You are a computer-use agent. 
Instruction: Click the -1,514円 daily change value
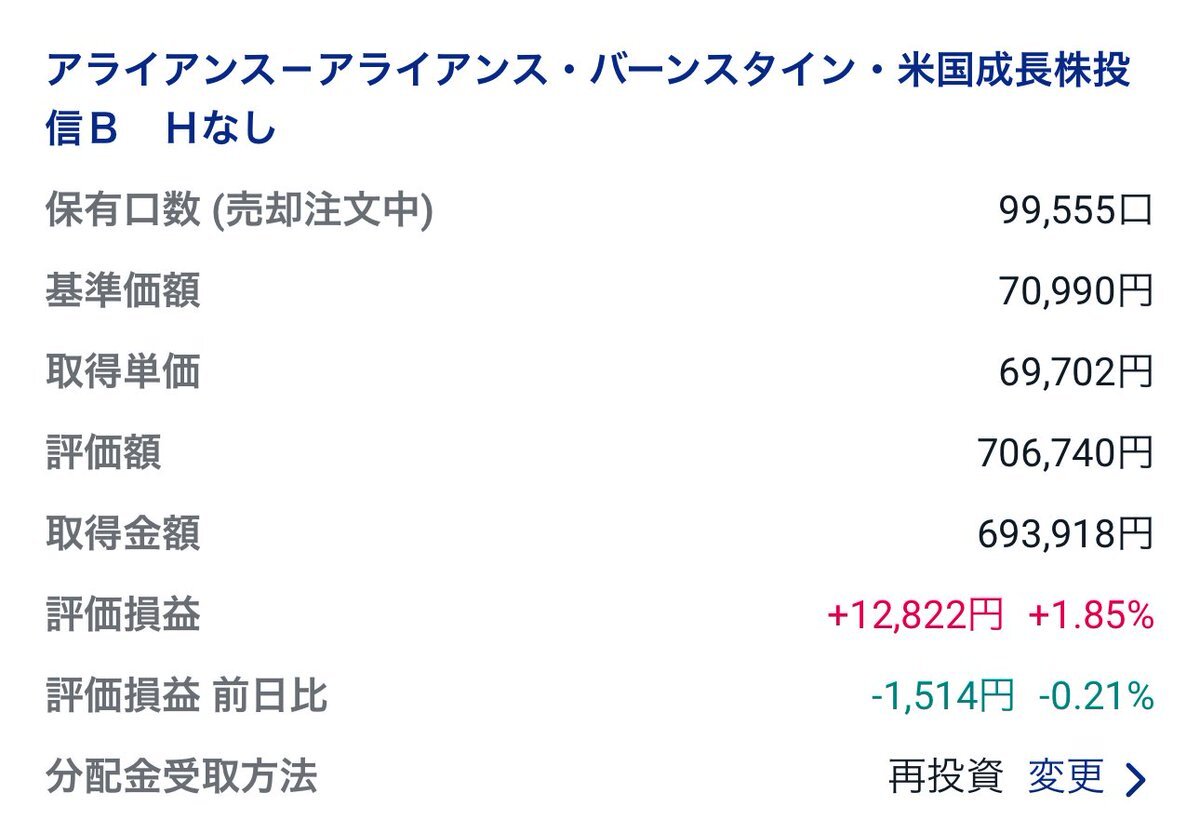tap(942, 696)
